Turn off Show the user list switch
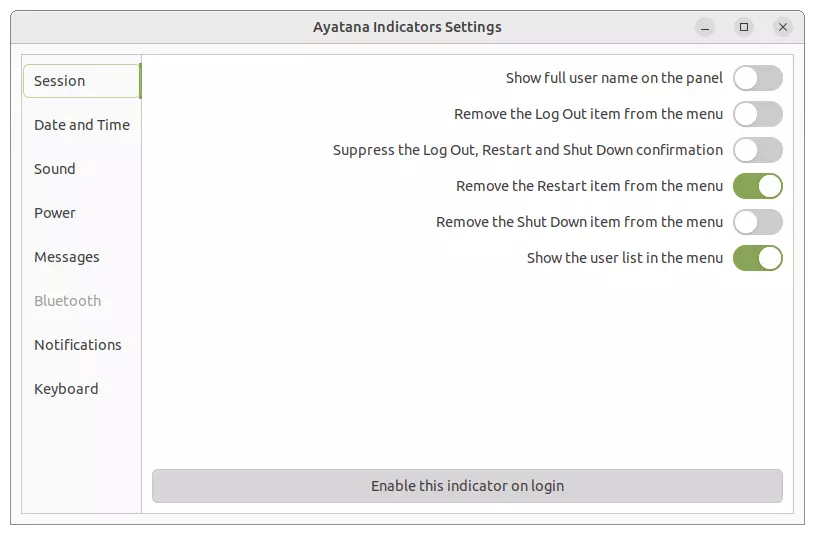This screenshot has height=535, width=815. (757, 258)
